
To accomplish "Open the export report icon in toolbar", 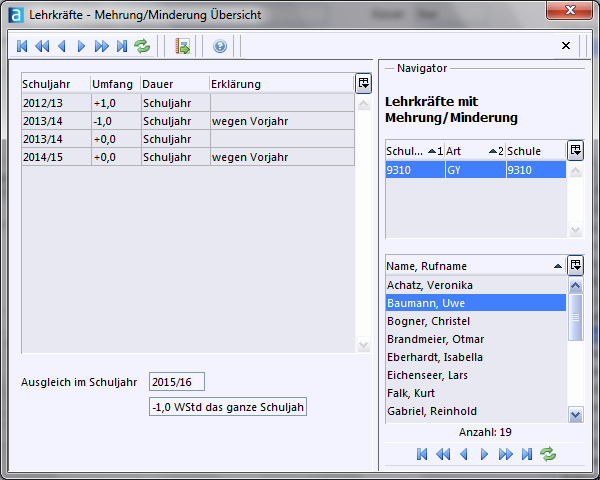I will tap(183, 46).
